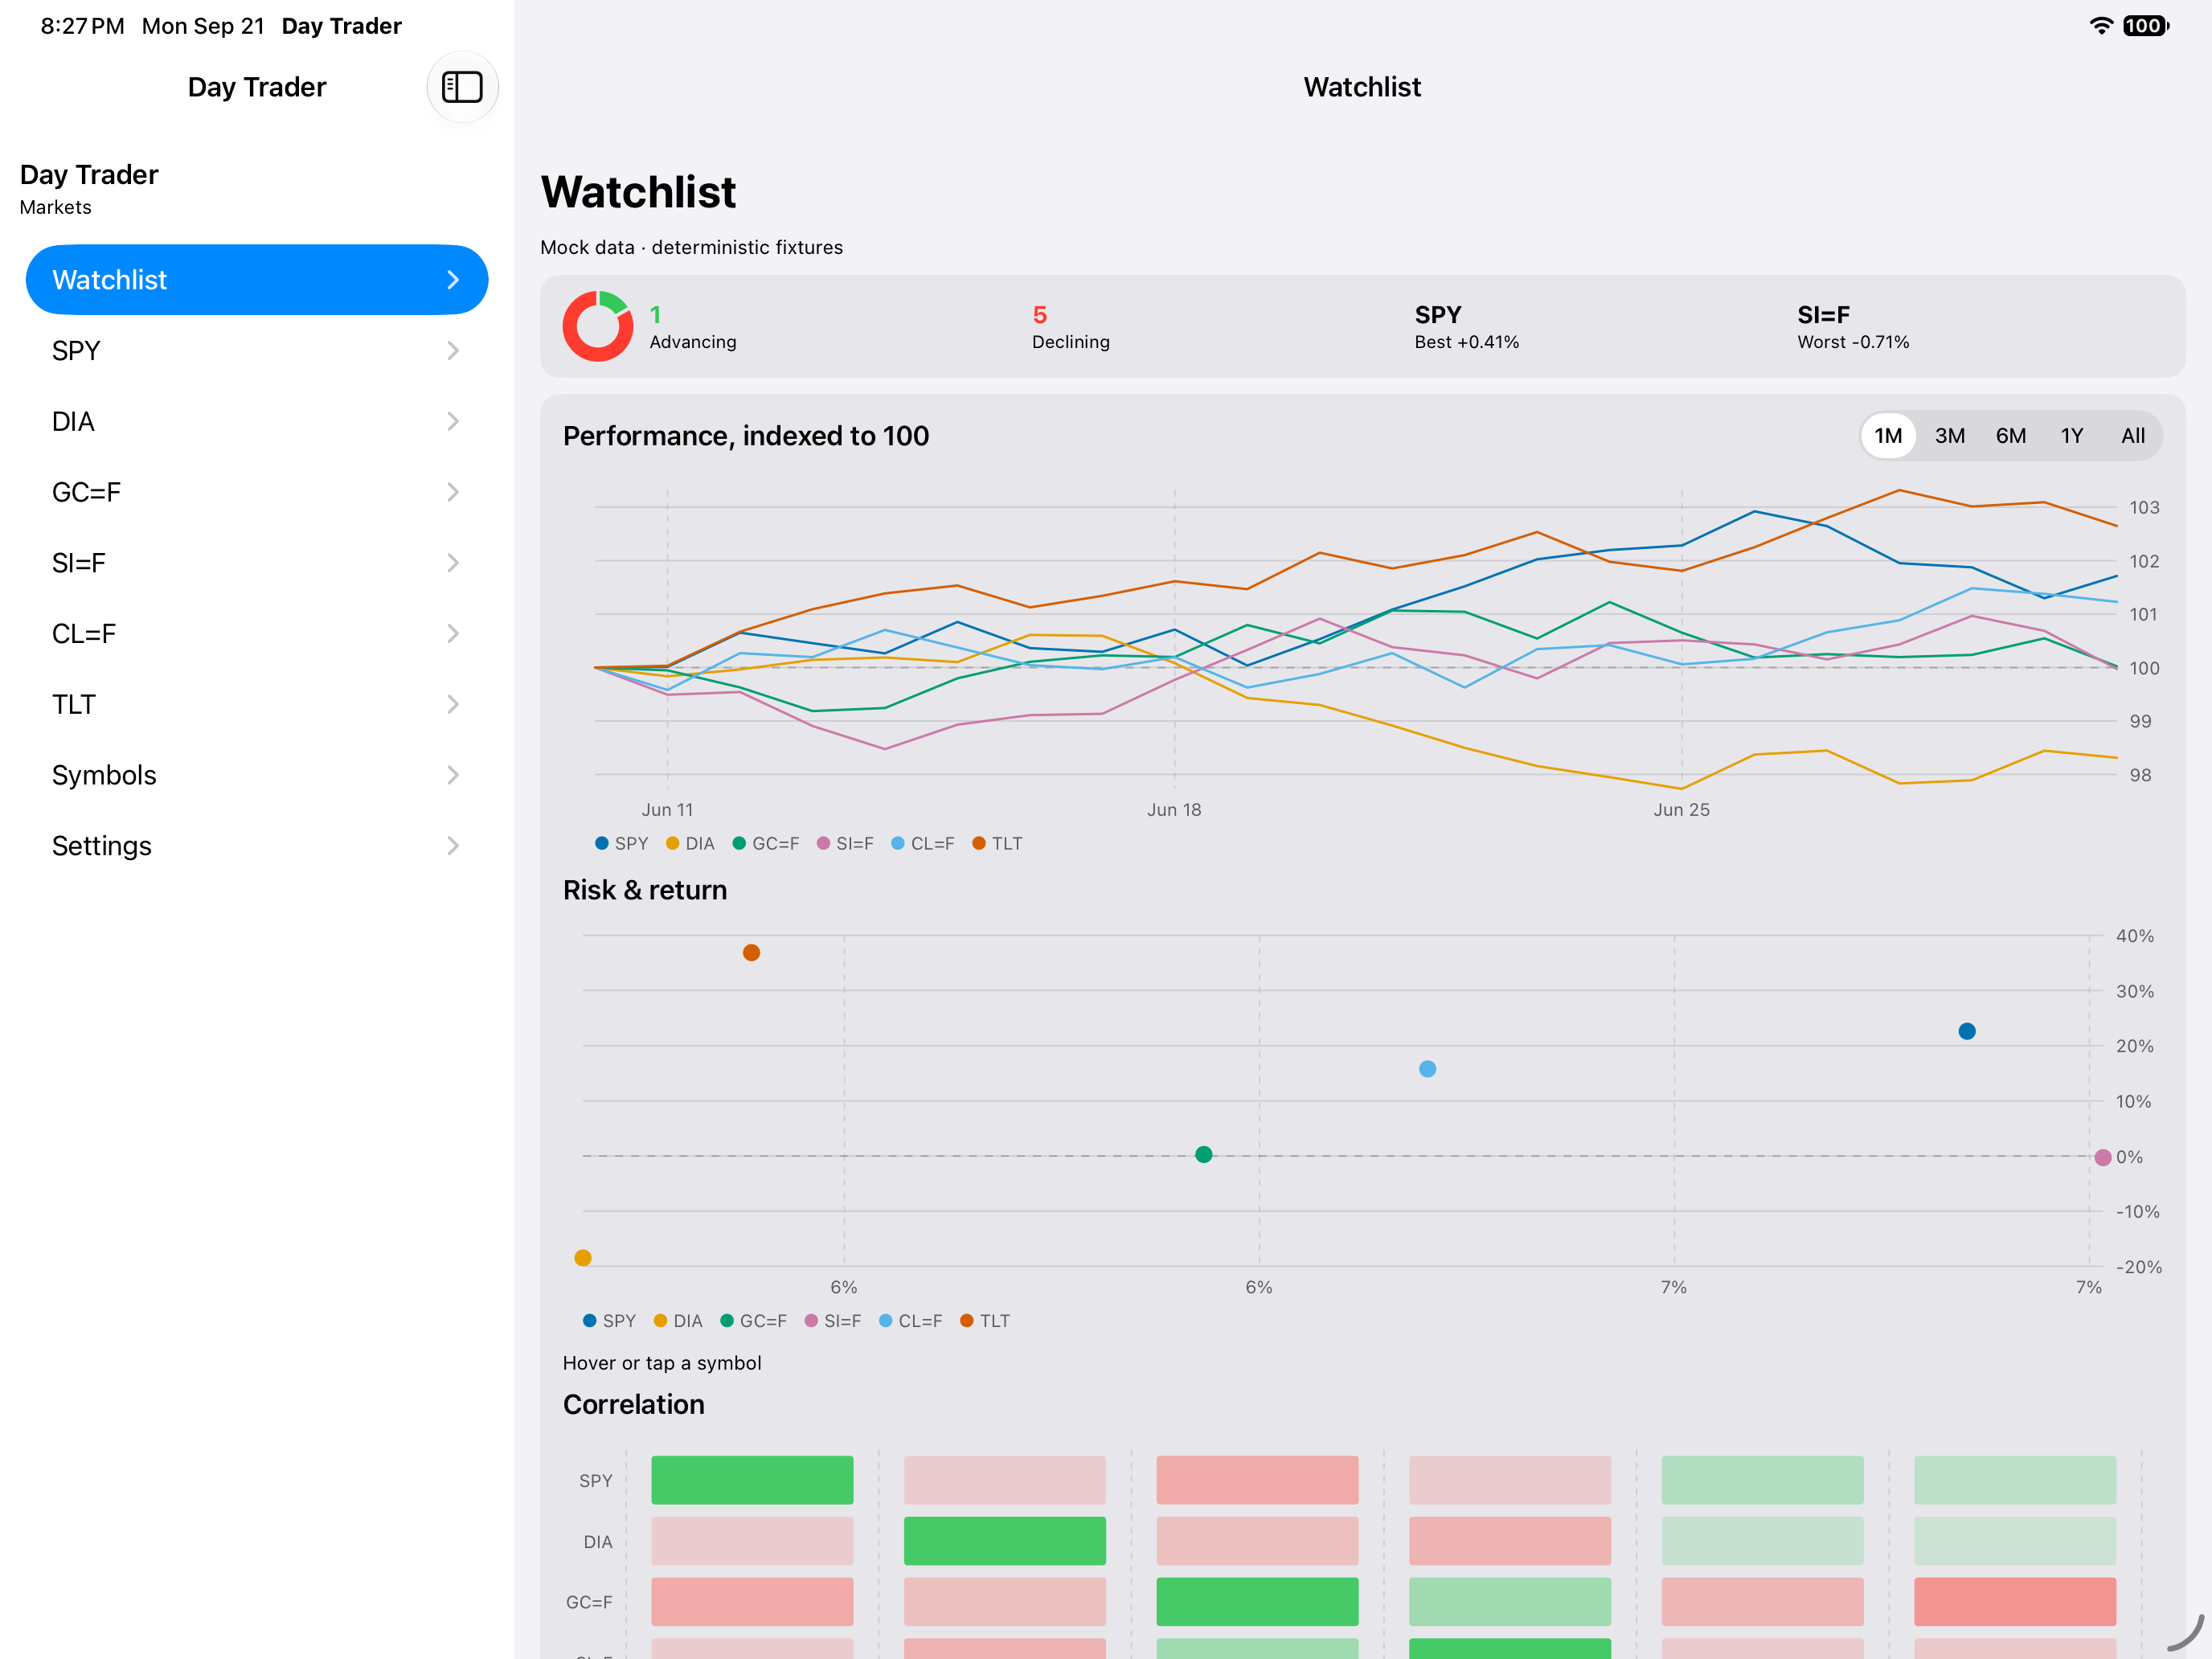Click the DIA-DIA diagonal correlation cell
This screenshot has height=1659, width=2212.
pyautogui.click(x=1005, y=1541)
